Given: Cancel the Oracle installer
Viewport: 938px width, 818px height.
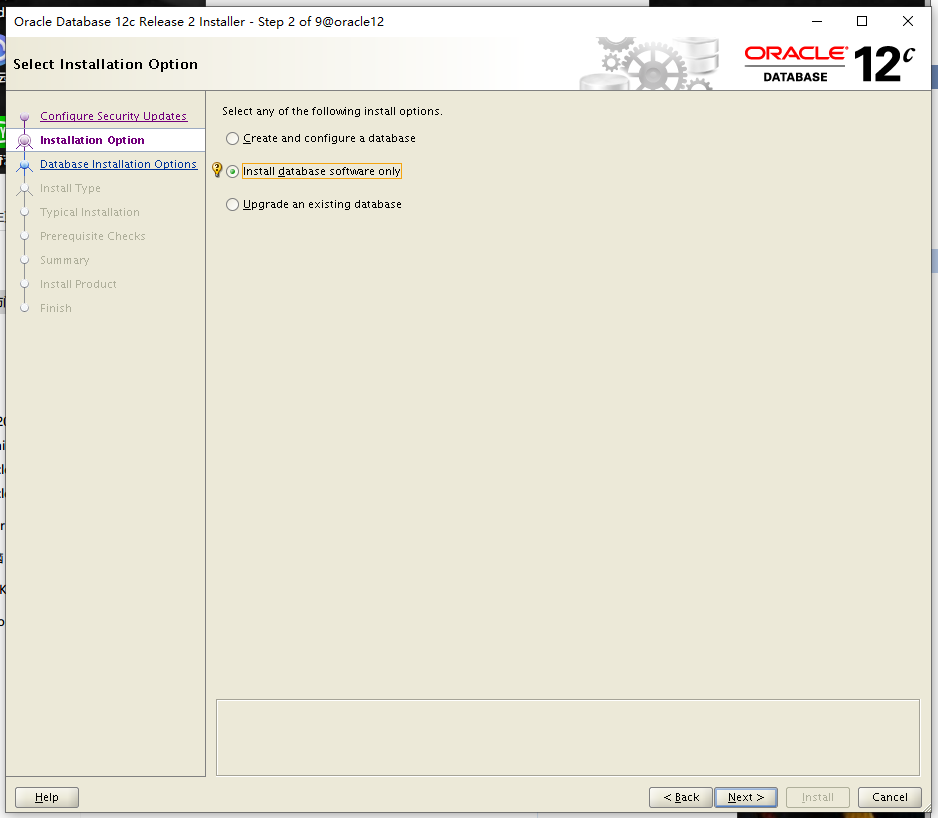Looking at the screenshot, I should pos(890,797).
